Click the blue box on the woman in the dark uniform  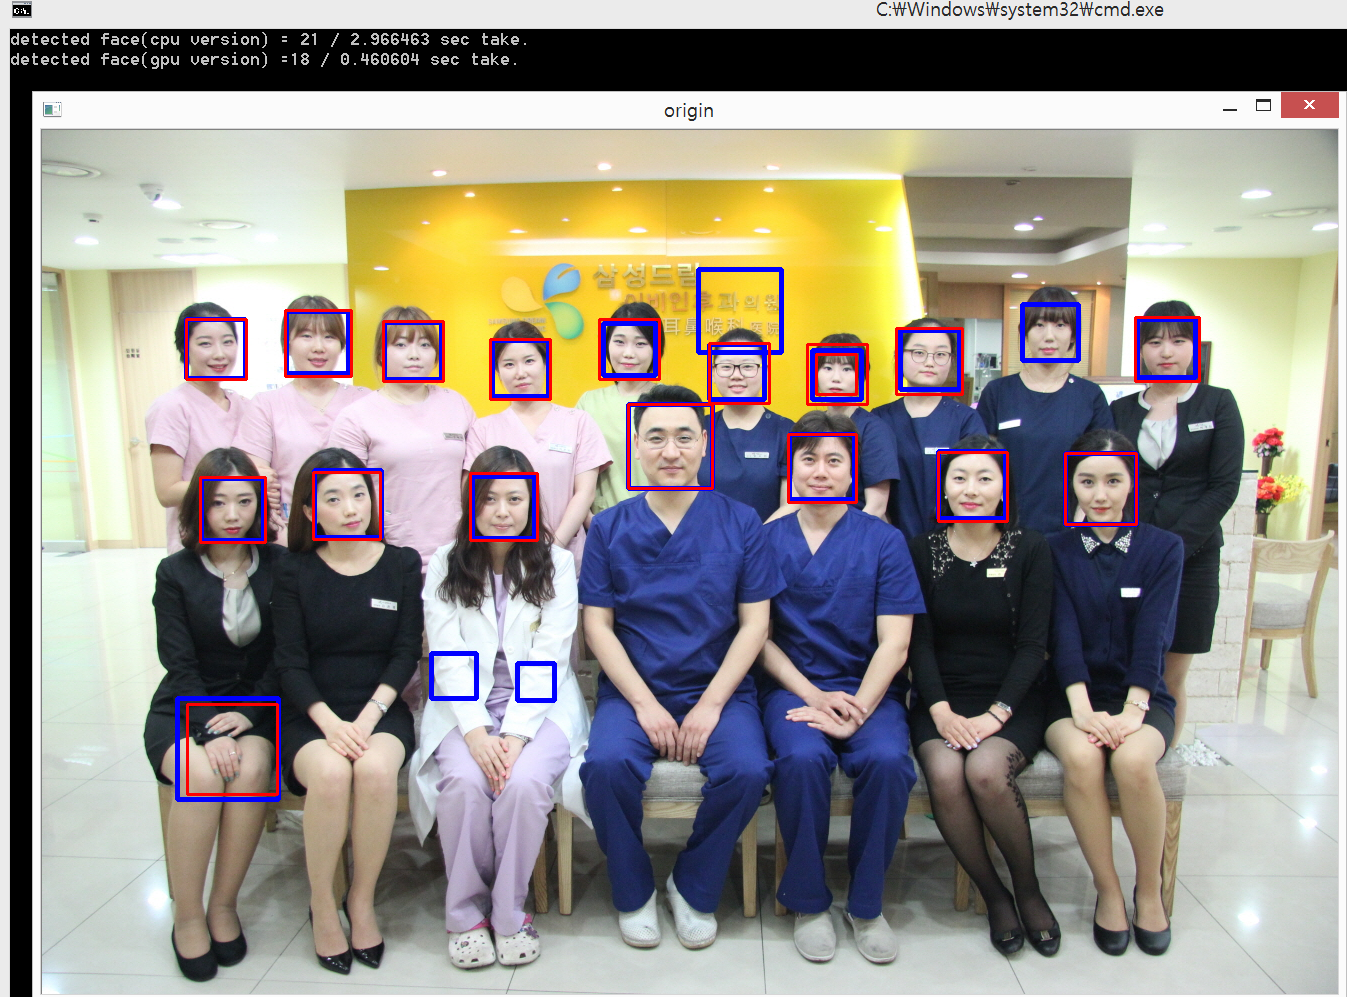coord(1050,333)
